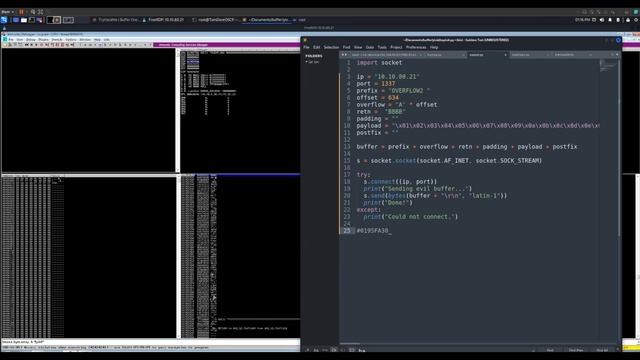Click the tab navigation arrows left of the tabs

pyautogui.click(x=344, y=55)
